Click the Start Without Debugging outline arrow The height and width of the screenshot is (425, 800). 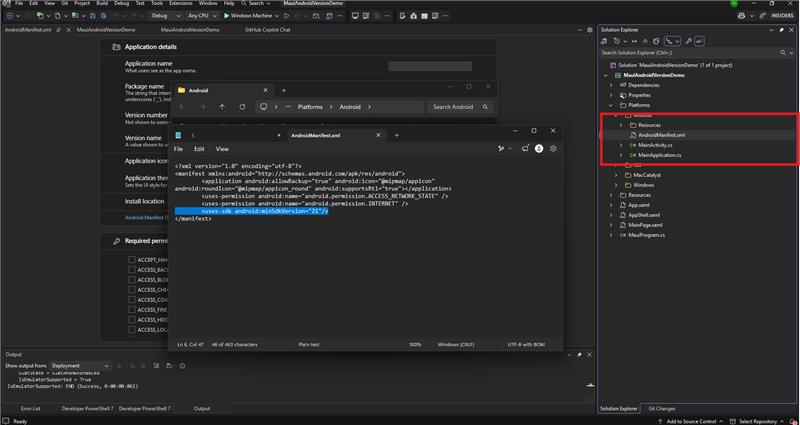tap(286, 16)
